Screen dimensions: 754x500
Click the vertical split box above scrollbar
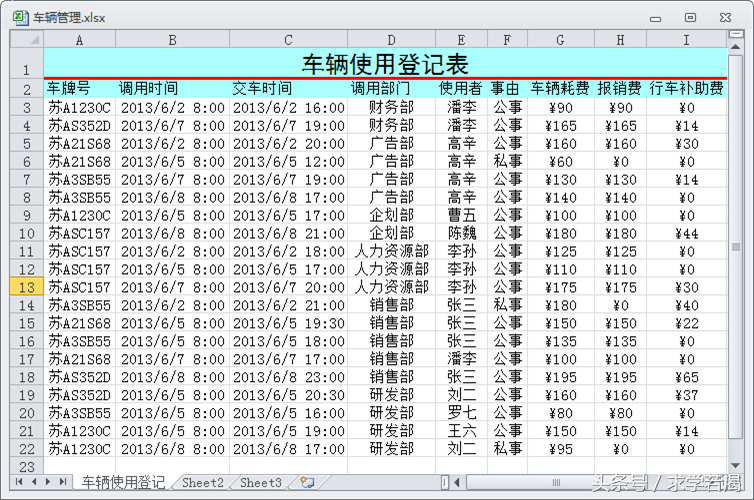pos(735,34)
